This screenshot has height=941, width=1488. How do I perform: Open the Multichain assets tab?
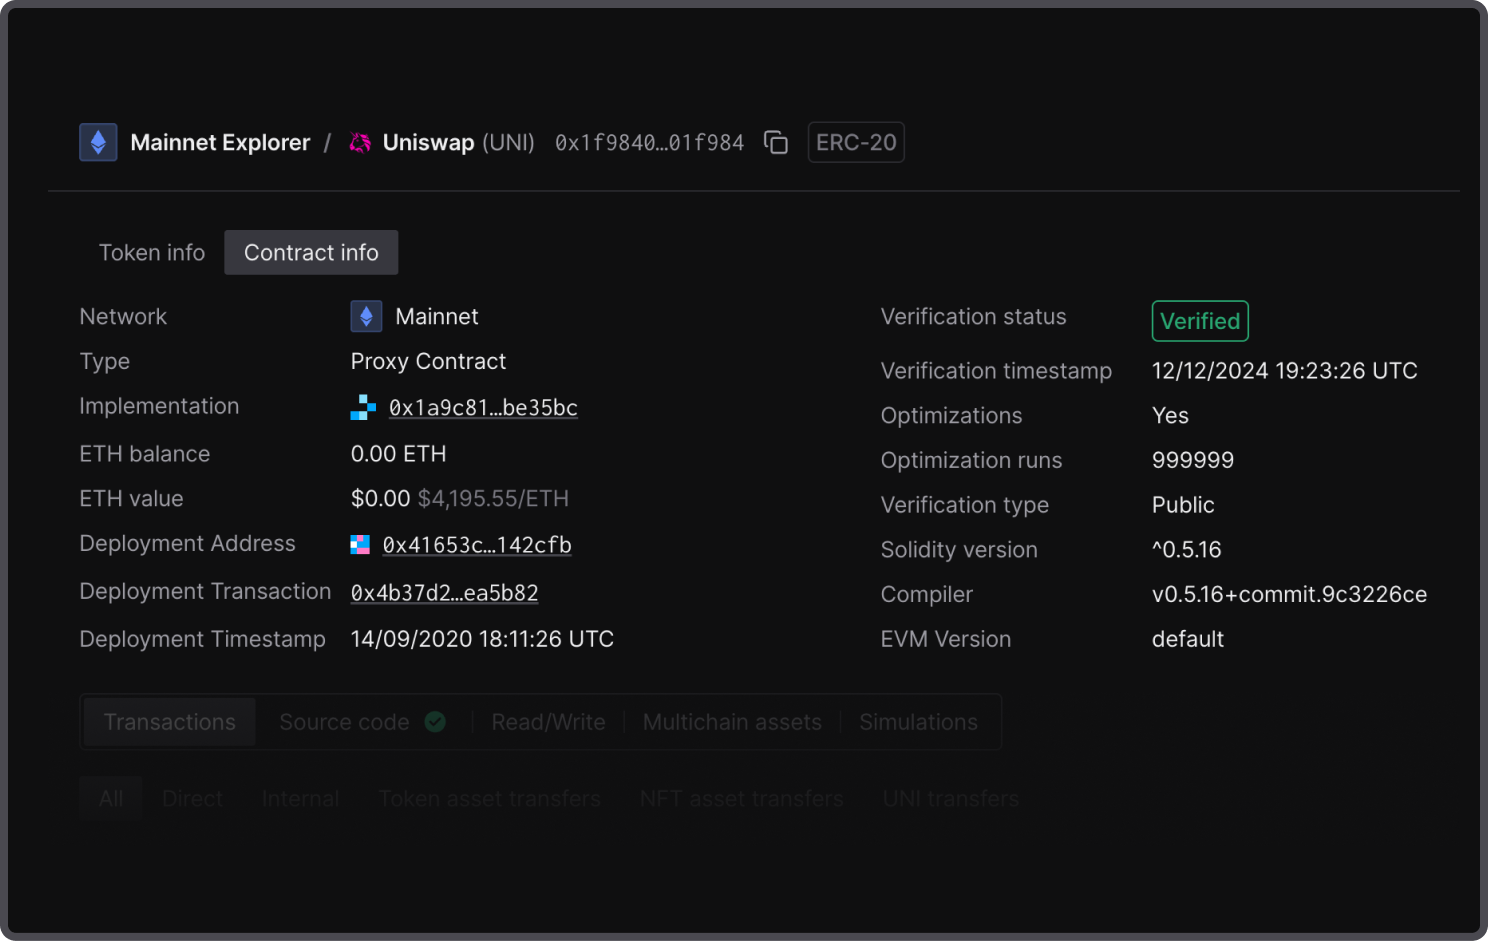click(732, 722)
